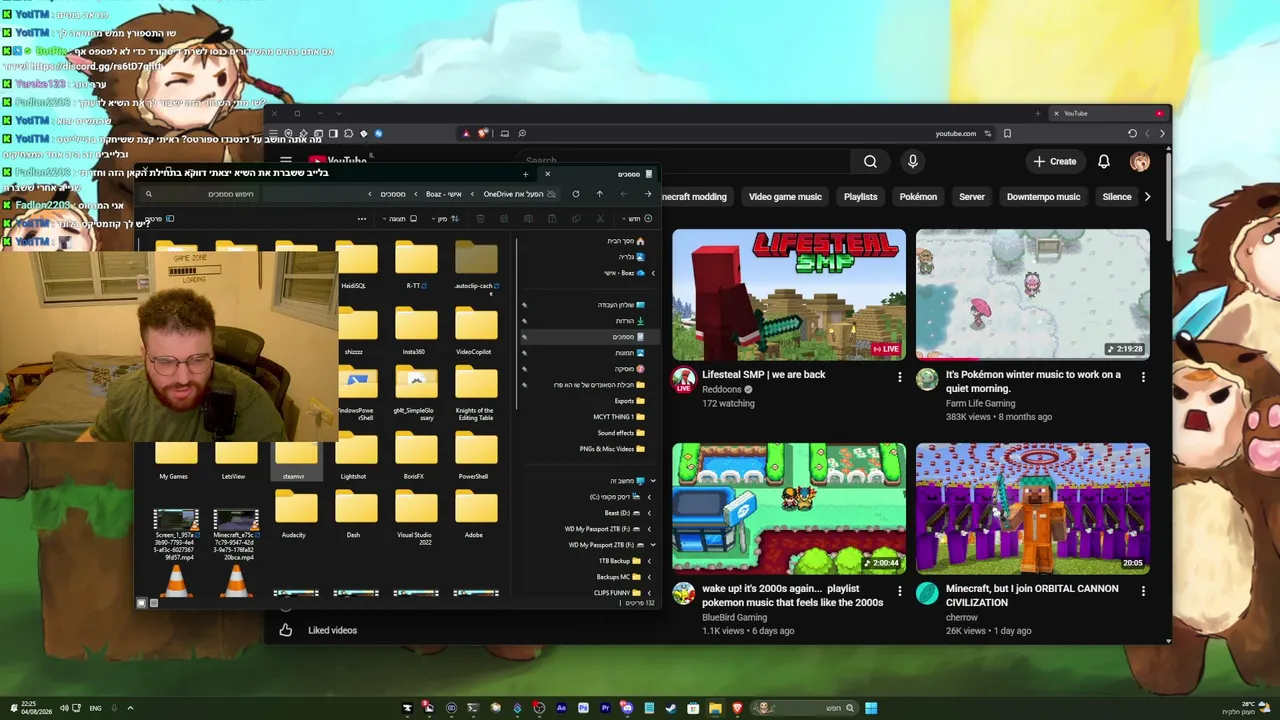Open a new File Explorer tab
Image resolution: width=1280 pixels, height=720 pixels.
tap(525, 174)
